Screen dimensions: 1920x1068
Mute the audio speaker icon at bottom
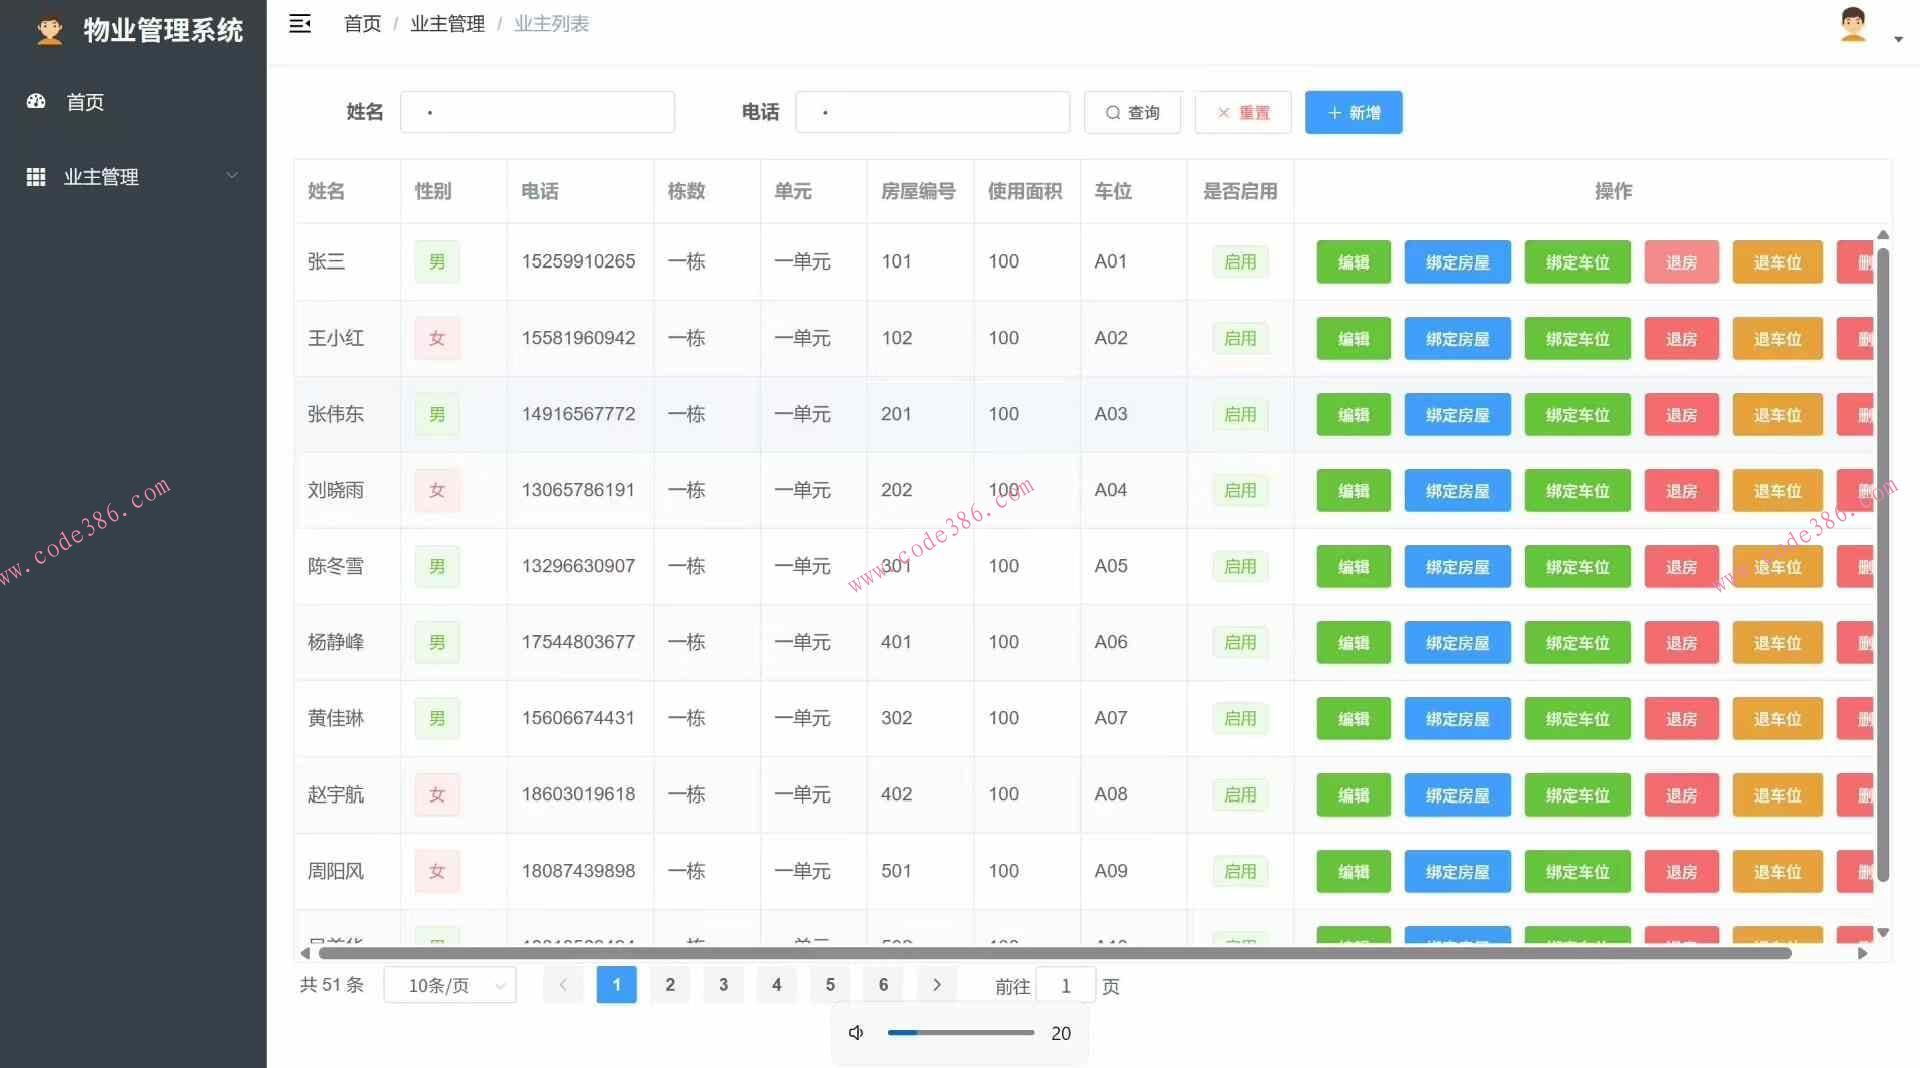tap(855, 1032)
